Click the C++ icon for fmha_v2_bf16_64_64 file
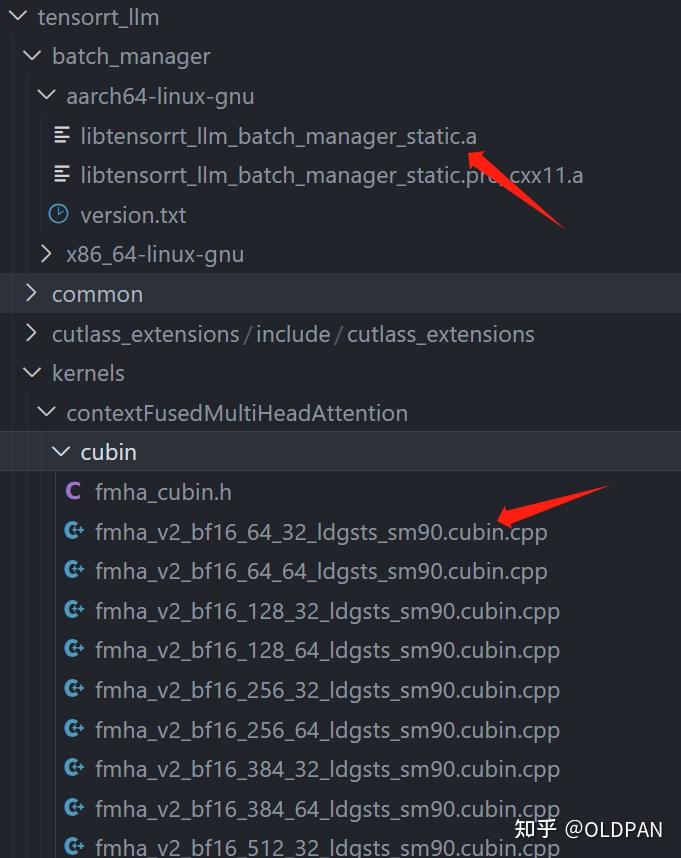The width and height of the screenshot is (681, 858). (73, 570)
